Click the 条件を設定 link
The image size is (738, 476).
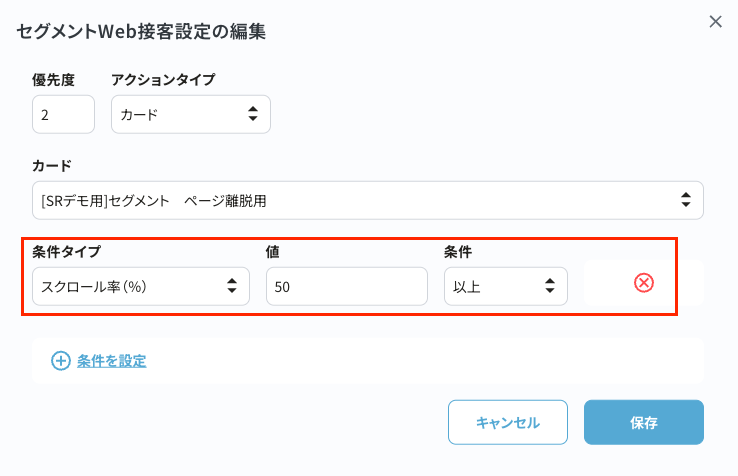(112, 361)
